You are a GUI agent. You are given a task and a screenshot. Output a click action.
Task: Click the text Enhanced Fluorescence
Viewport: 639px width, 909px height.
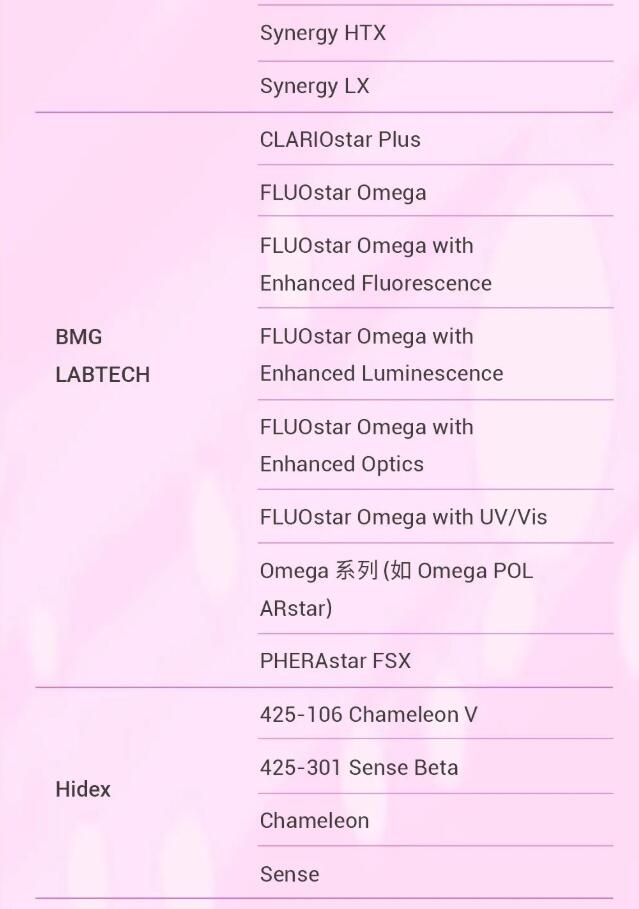(x=375, y=283)
